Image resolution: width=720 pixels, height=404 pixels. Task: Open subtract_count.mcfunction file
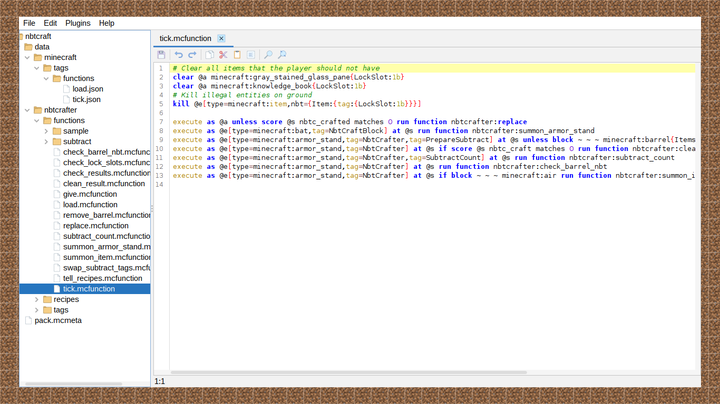point(107,236)
